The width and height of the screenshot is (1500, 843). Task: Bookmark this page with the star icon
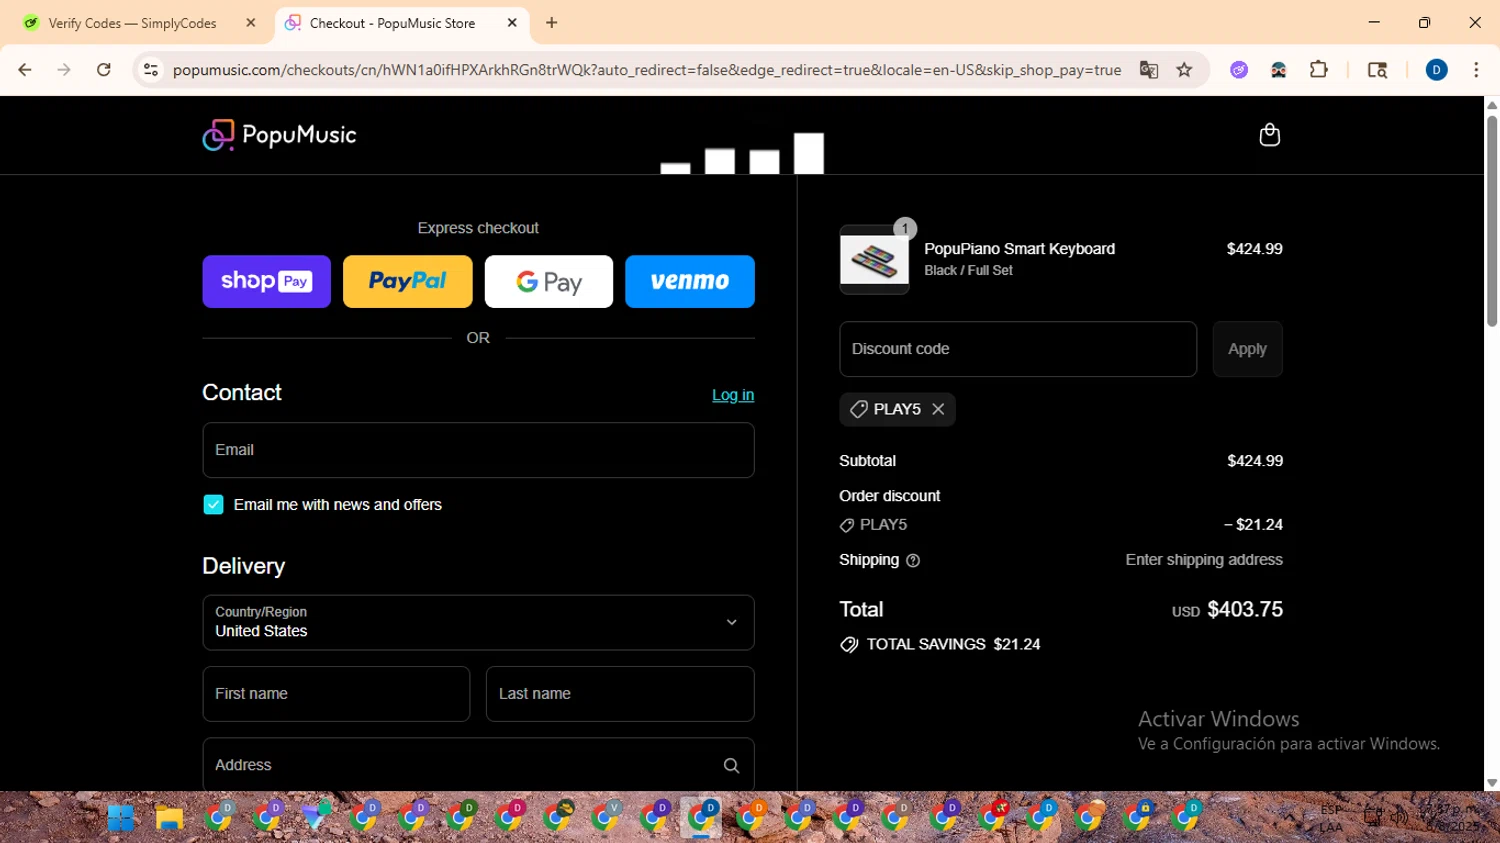click(1184, 70)
